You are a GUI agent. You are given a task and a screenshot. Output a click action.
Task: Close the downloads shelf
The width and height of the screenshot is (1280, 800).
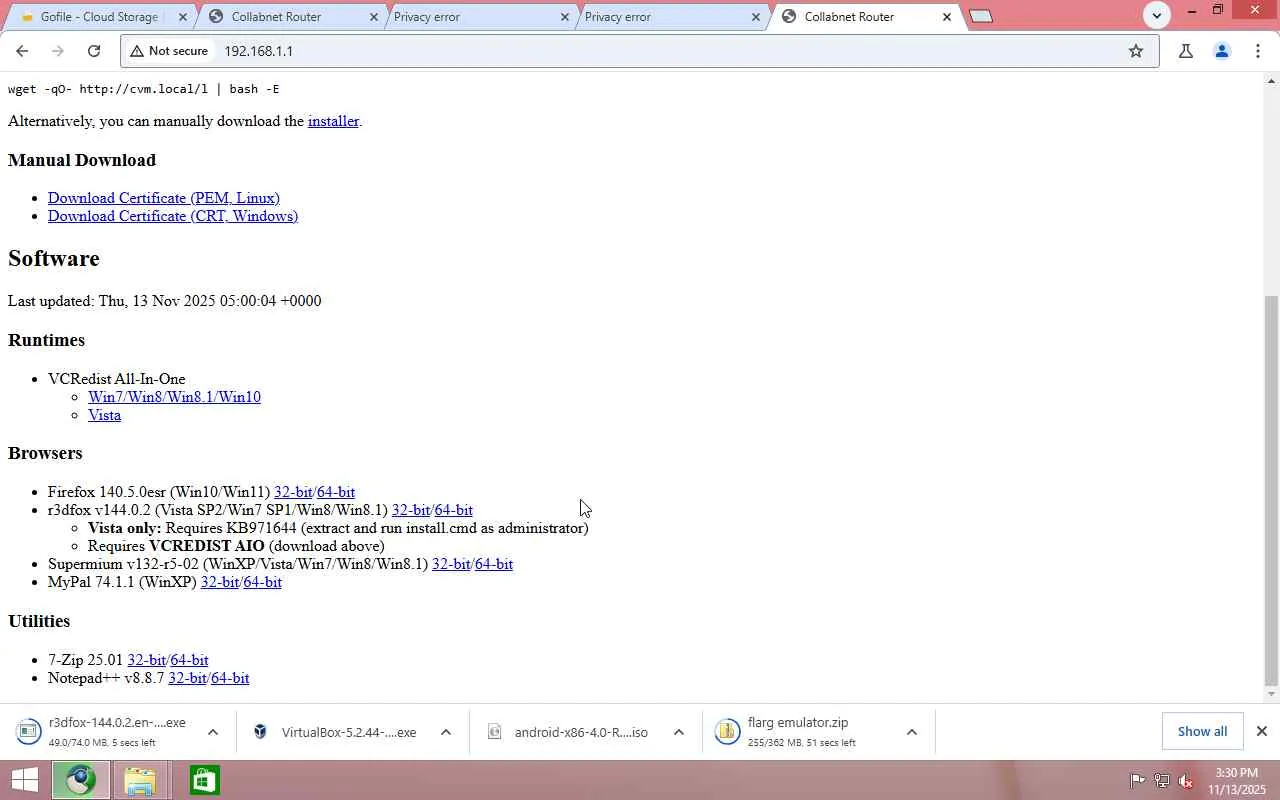coord(1262,732)
